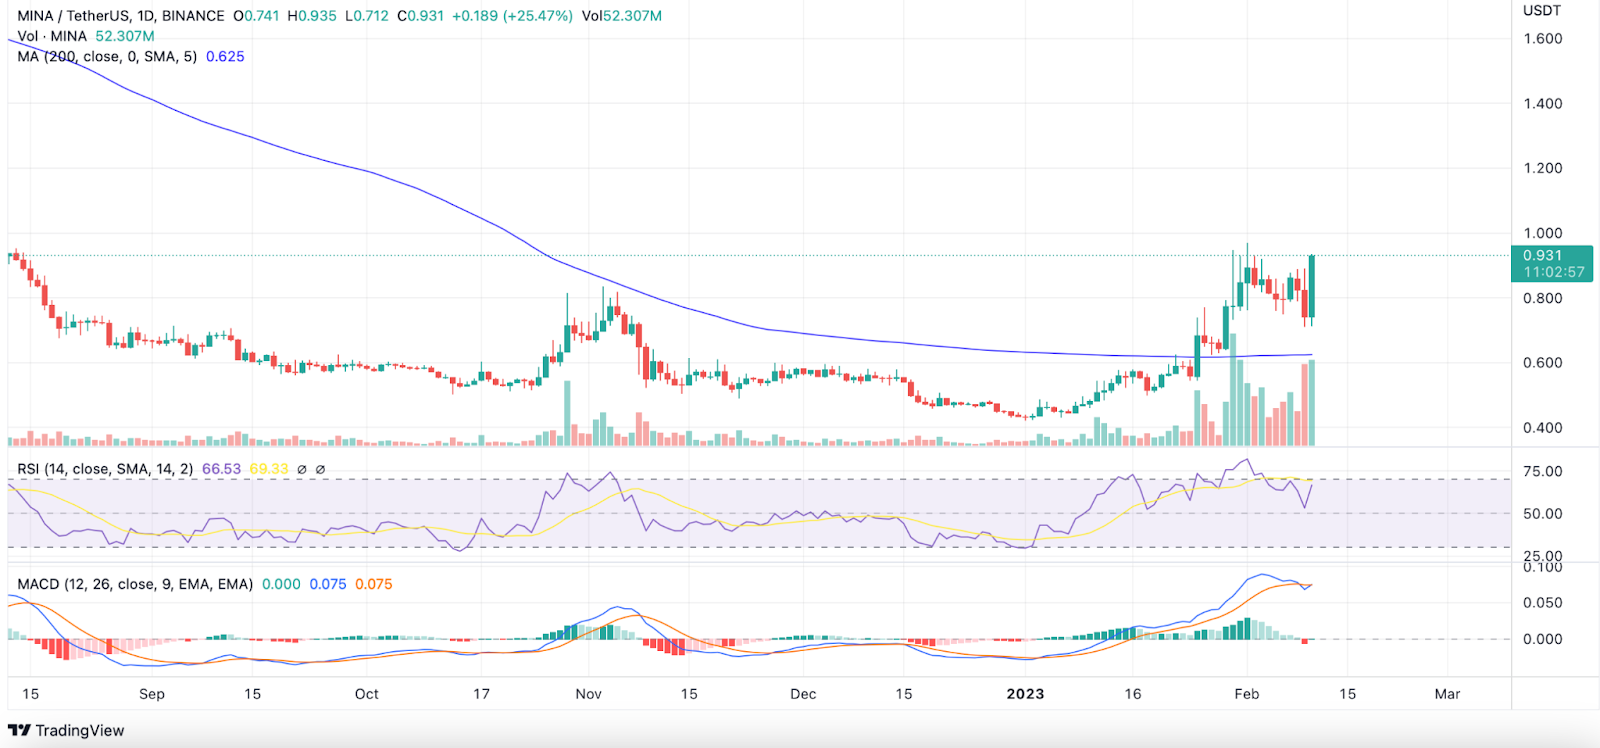1600x748 pixels.
Task: Click the Nov date on the time axis
Action: [x=589, y=694]
